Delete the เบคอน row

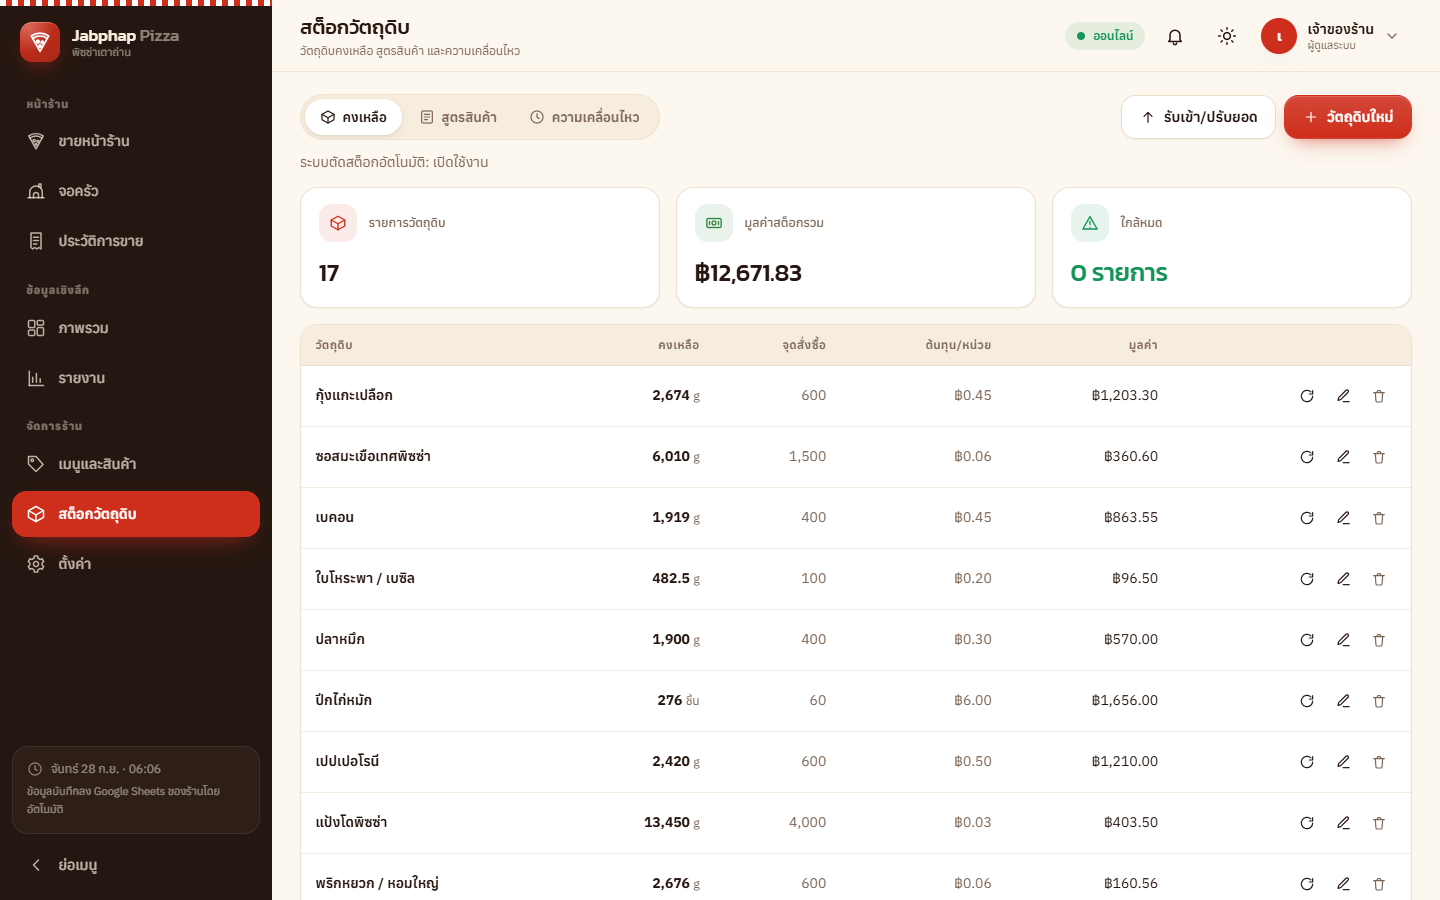point(1379,518)
